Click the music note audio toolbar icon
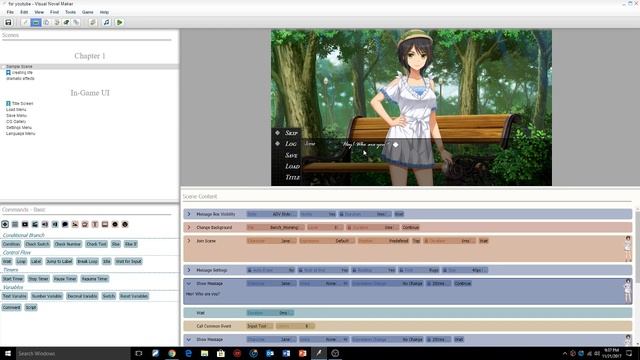This screenshot has height=360, width=640. (106, 22)
